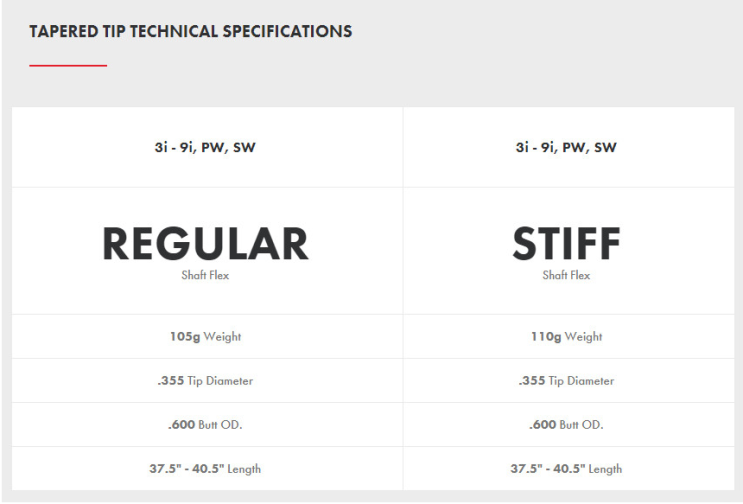This screenshot has width=743, height=504.
Task: Select the STIFF shaft flex title
Action: [x=566, y=243]
